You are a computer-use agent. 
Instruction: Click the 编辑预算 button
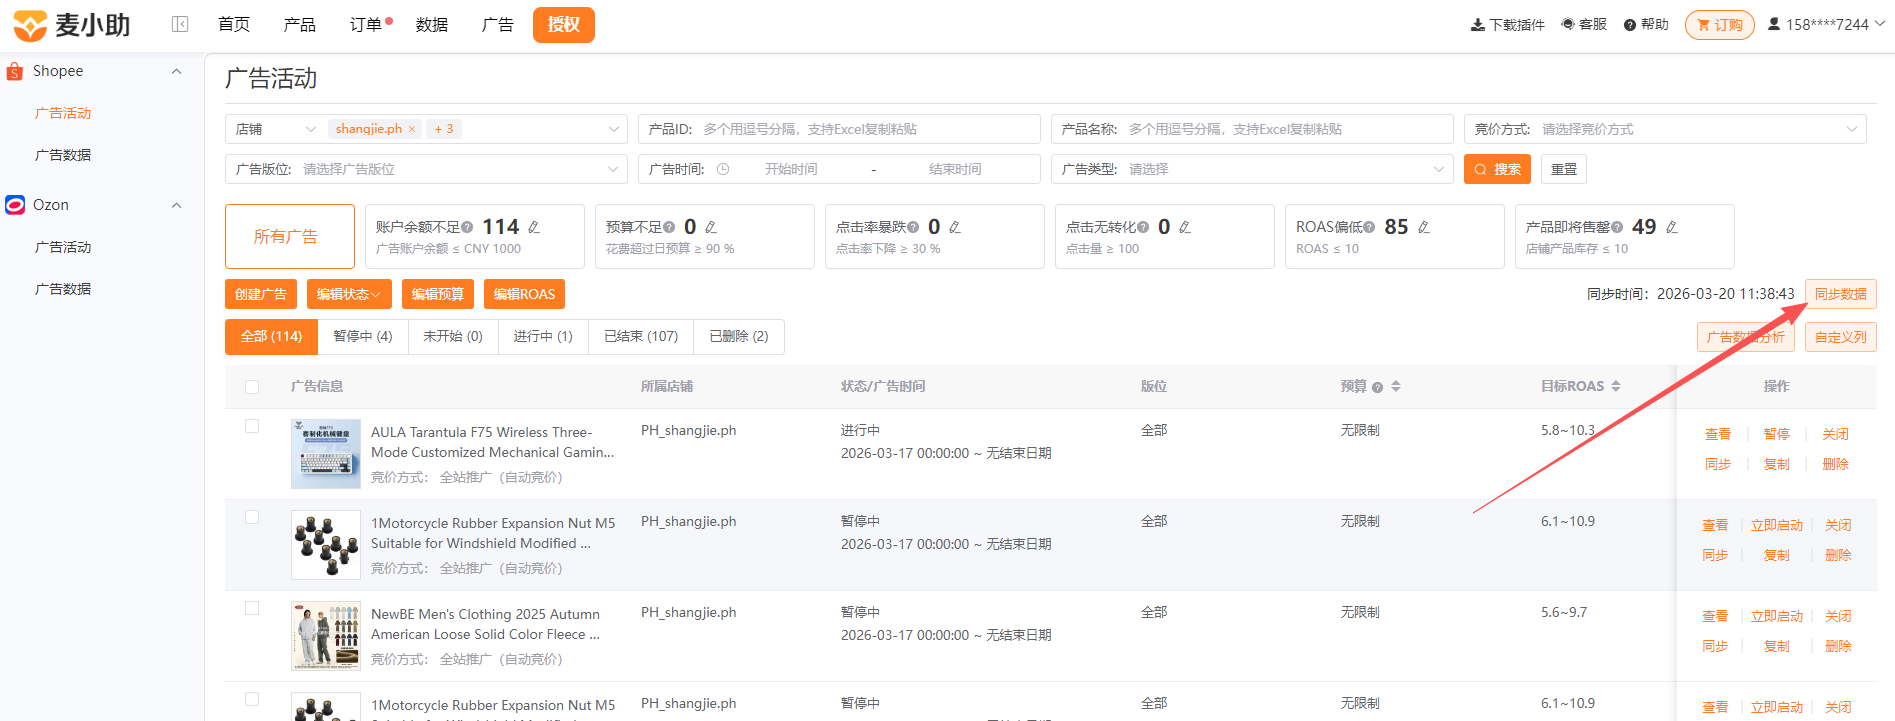point(438,294)
